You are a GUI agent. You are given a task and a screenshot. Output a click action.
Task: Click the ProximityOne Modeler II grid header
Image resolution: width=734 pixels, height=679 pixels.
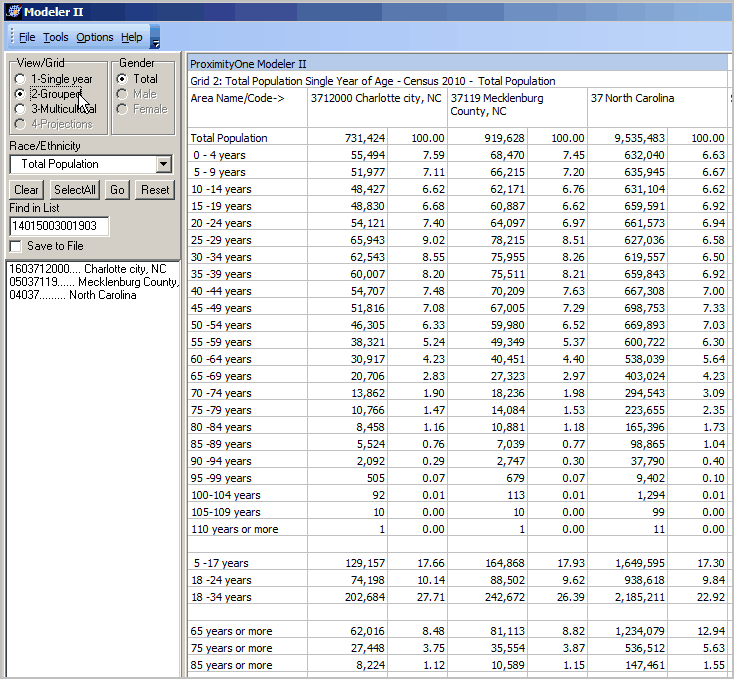click(457, 64)
